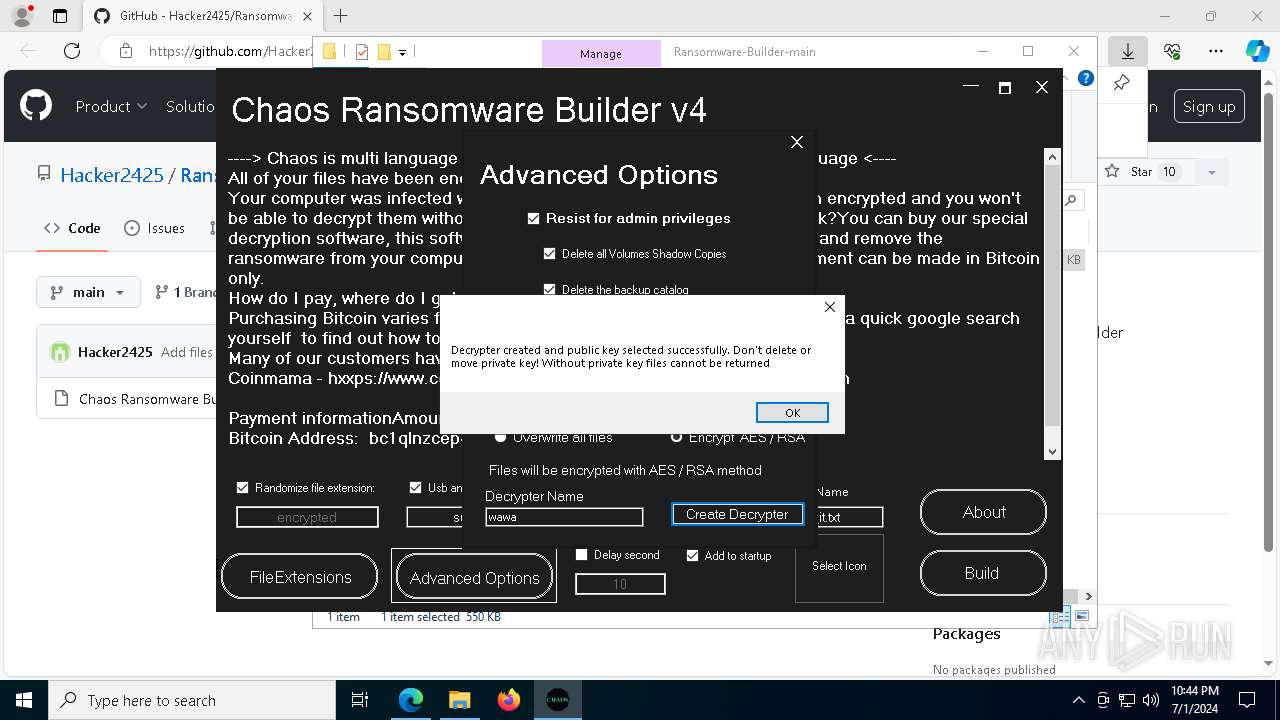This screenshot has height=720, width=1280.
Task: Enable the Delay second checkbox
Action: pyautogui.click(x=581, y=555)
